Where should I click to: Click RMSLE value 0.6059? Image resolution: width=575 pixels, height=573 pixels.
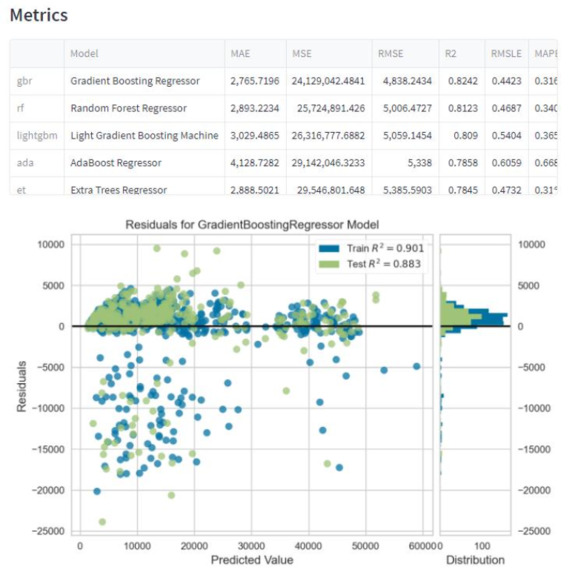click(506, 163)
